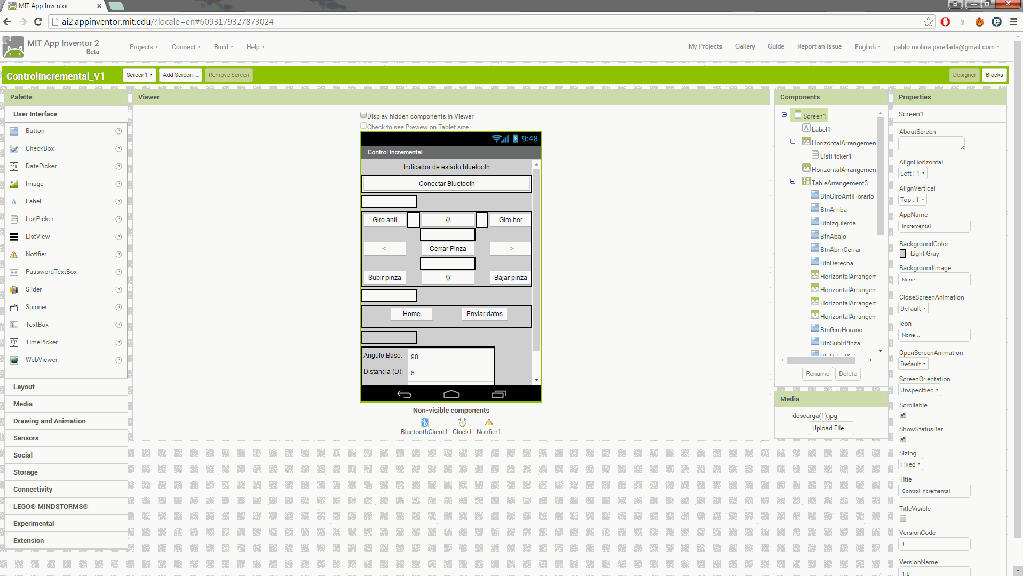Click the Upload File button
This screenshot has width=1024, height=576.
[831, 428]
